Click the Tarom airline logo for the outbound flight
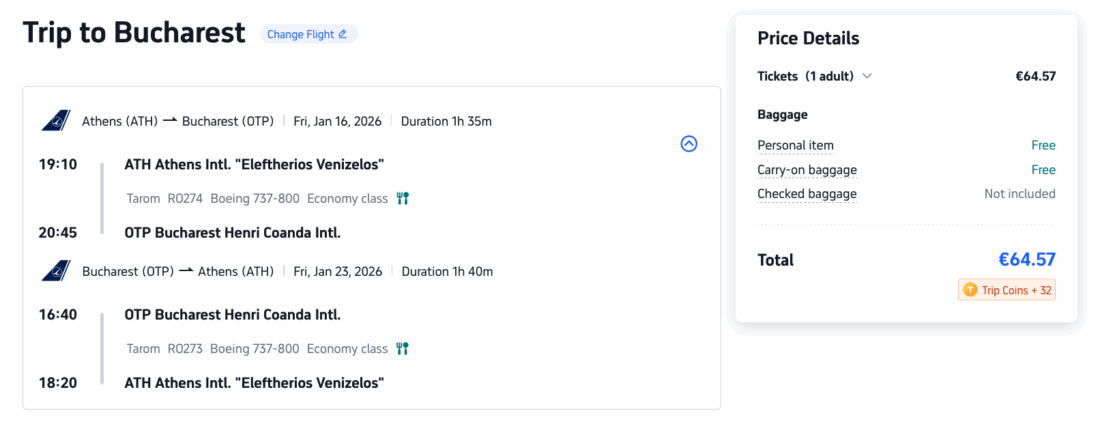The image size is (1100, 422). (x=55, y=121)
